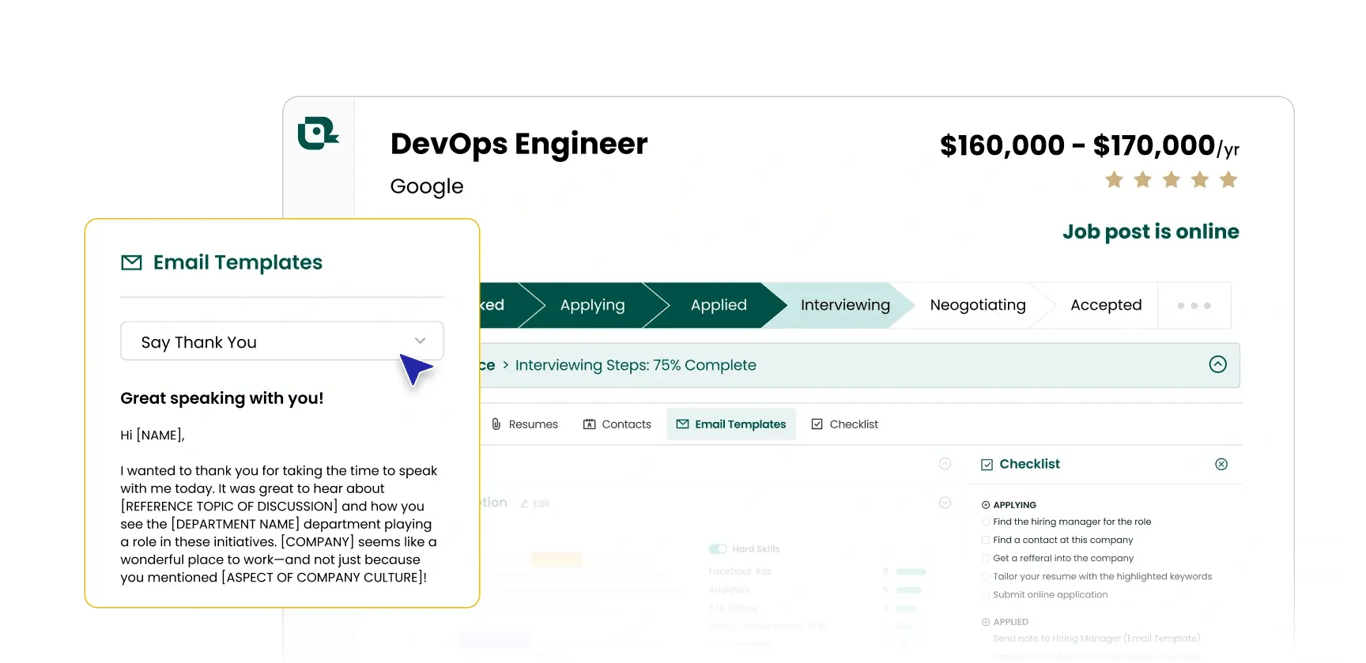Screen dimensions: 1366x663
Task: Click the checkbox icon in Checklist tab
Action: pos(817,424)
